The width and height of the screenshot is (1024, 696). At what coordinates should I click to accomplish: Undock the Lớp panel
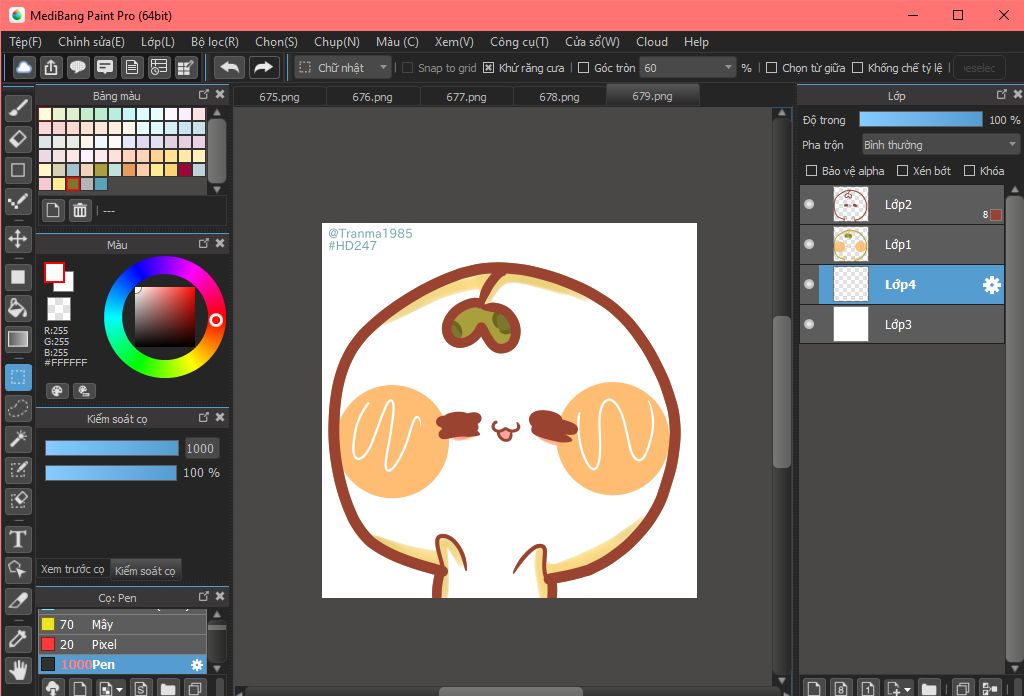tap(1001, 95)
